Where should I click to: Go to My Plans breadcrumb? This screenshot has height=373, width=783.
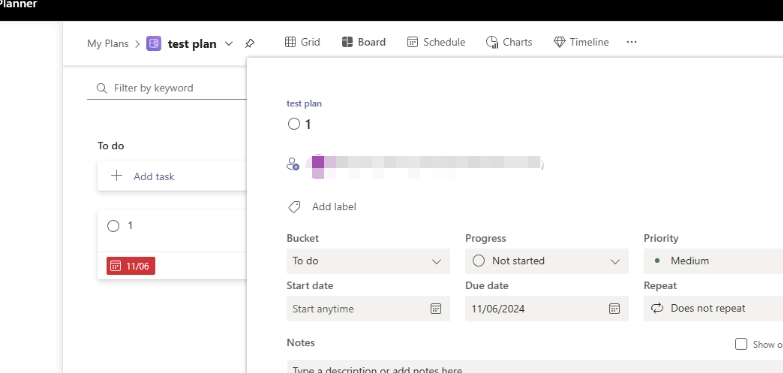(107, 43)
